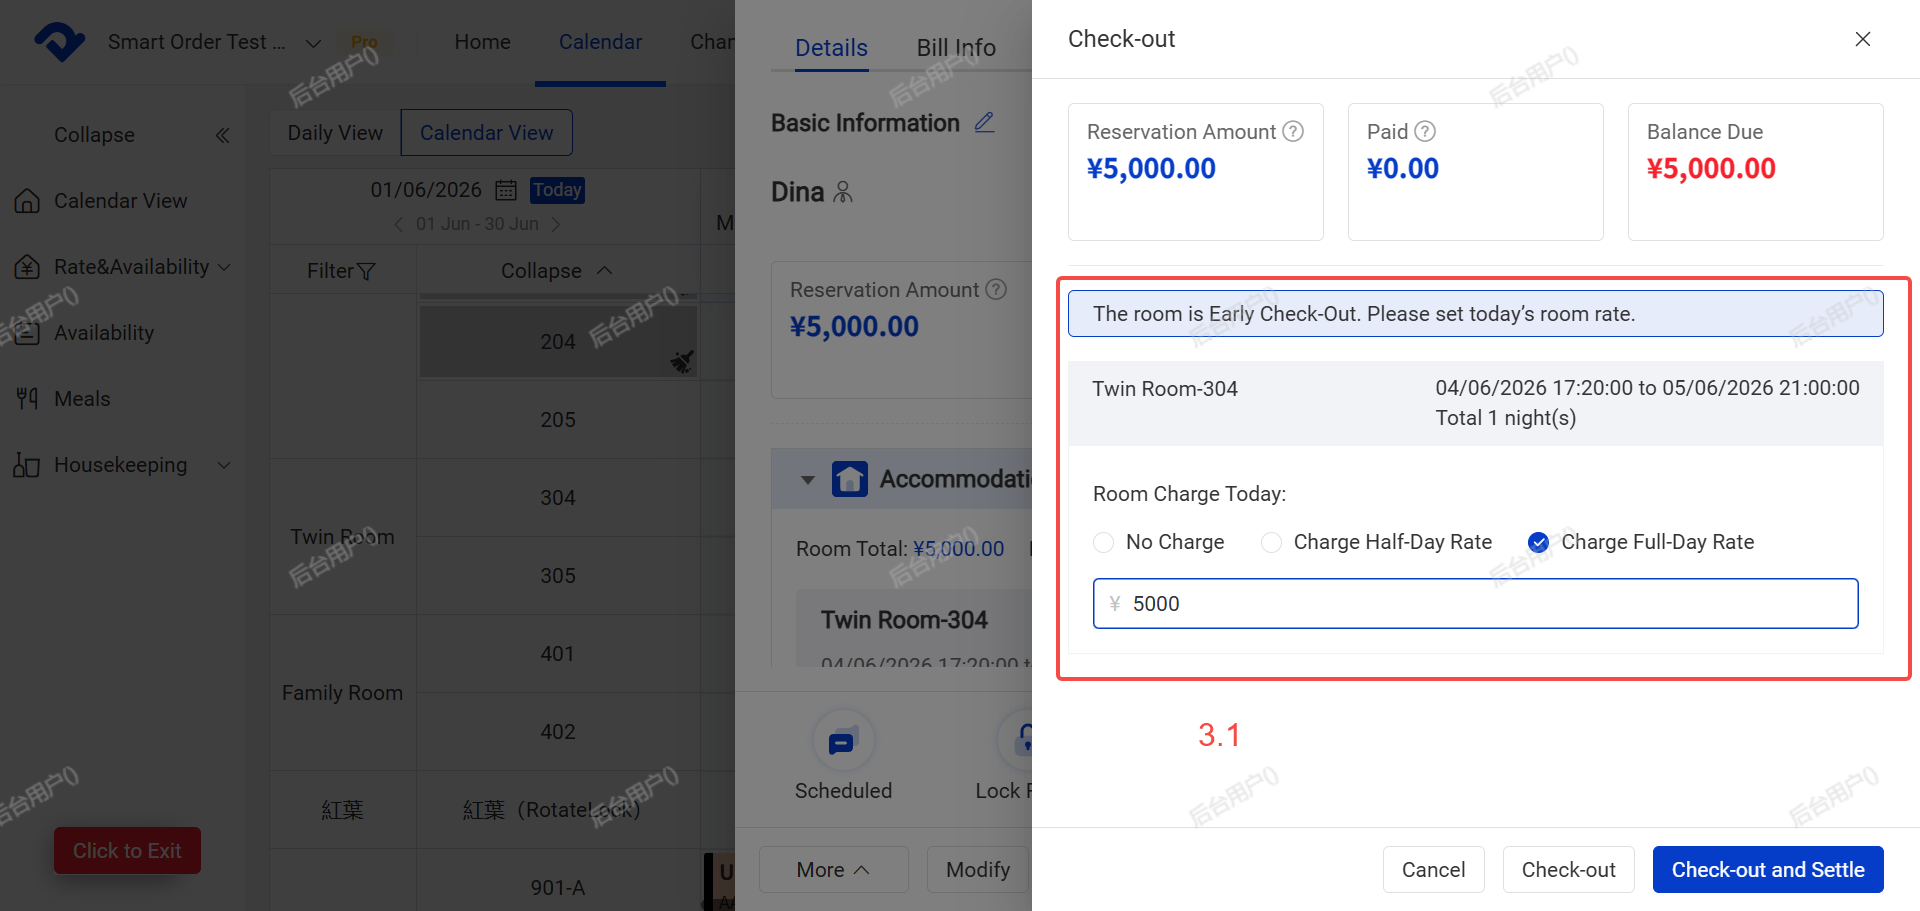Click the Check-out button in dialog footer
This screenshot has height=911, width=1920.
(1568, 869)
